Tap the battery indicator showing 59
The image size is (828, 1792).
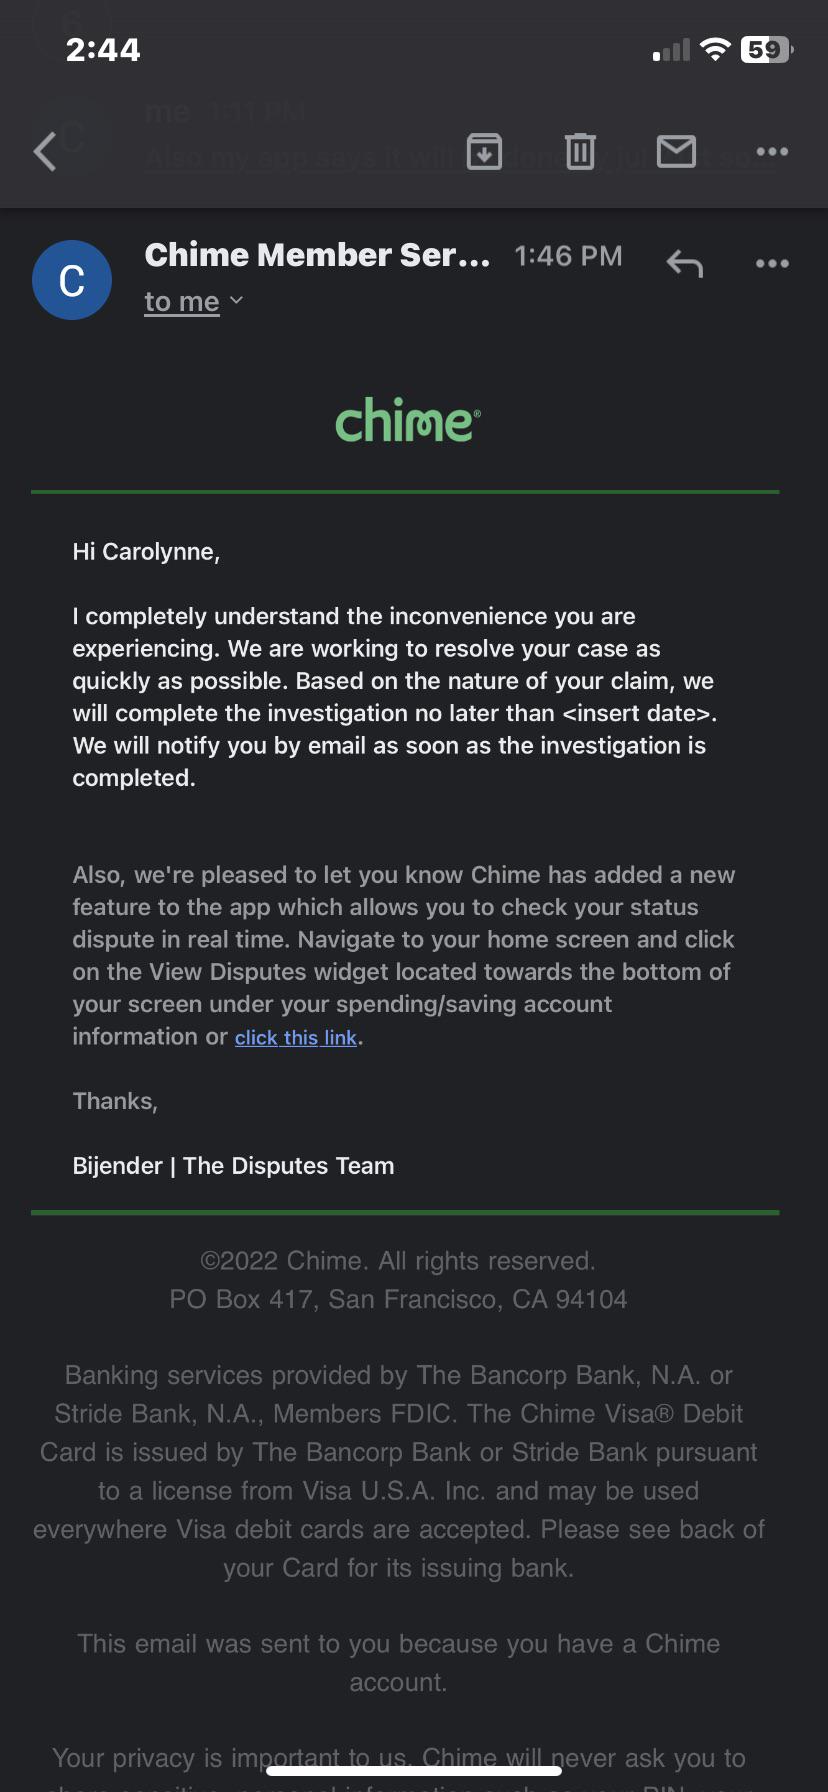click(x=766, y=50)
